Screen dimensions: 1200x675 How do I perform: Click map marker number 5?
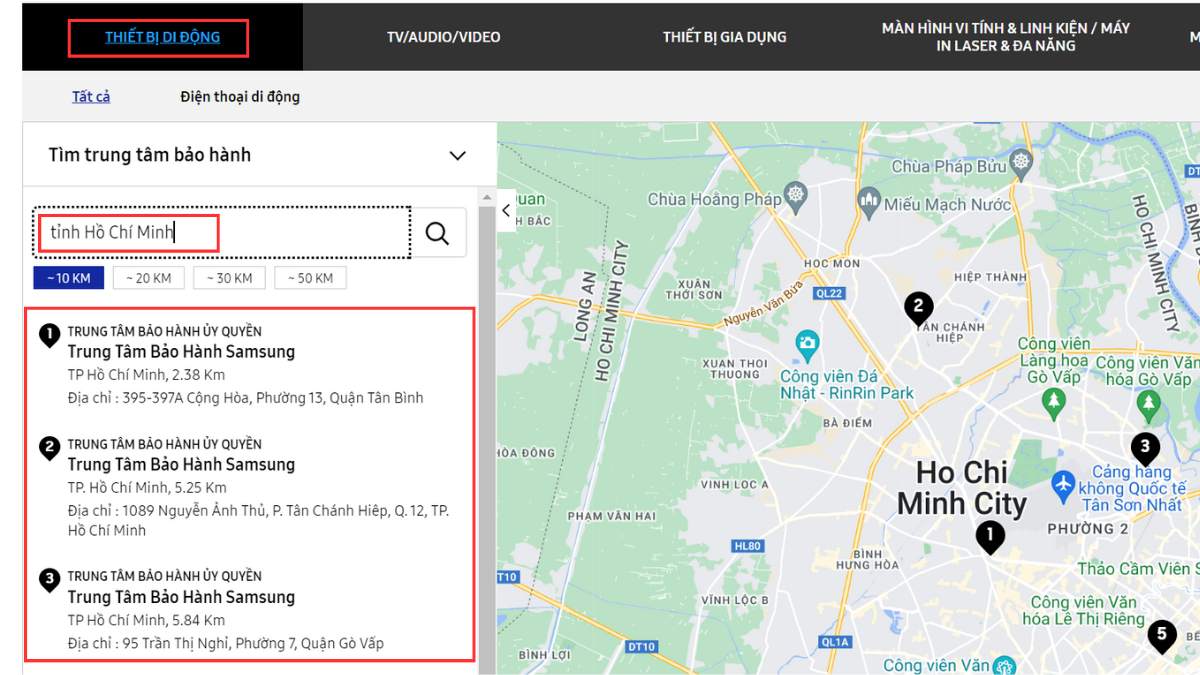(x=1161, y=636)
